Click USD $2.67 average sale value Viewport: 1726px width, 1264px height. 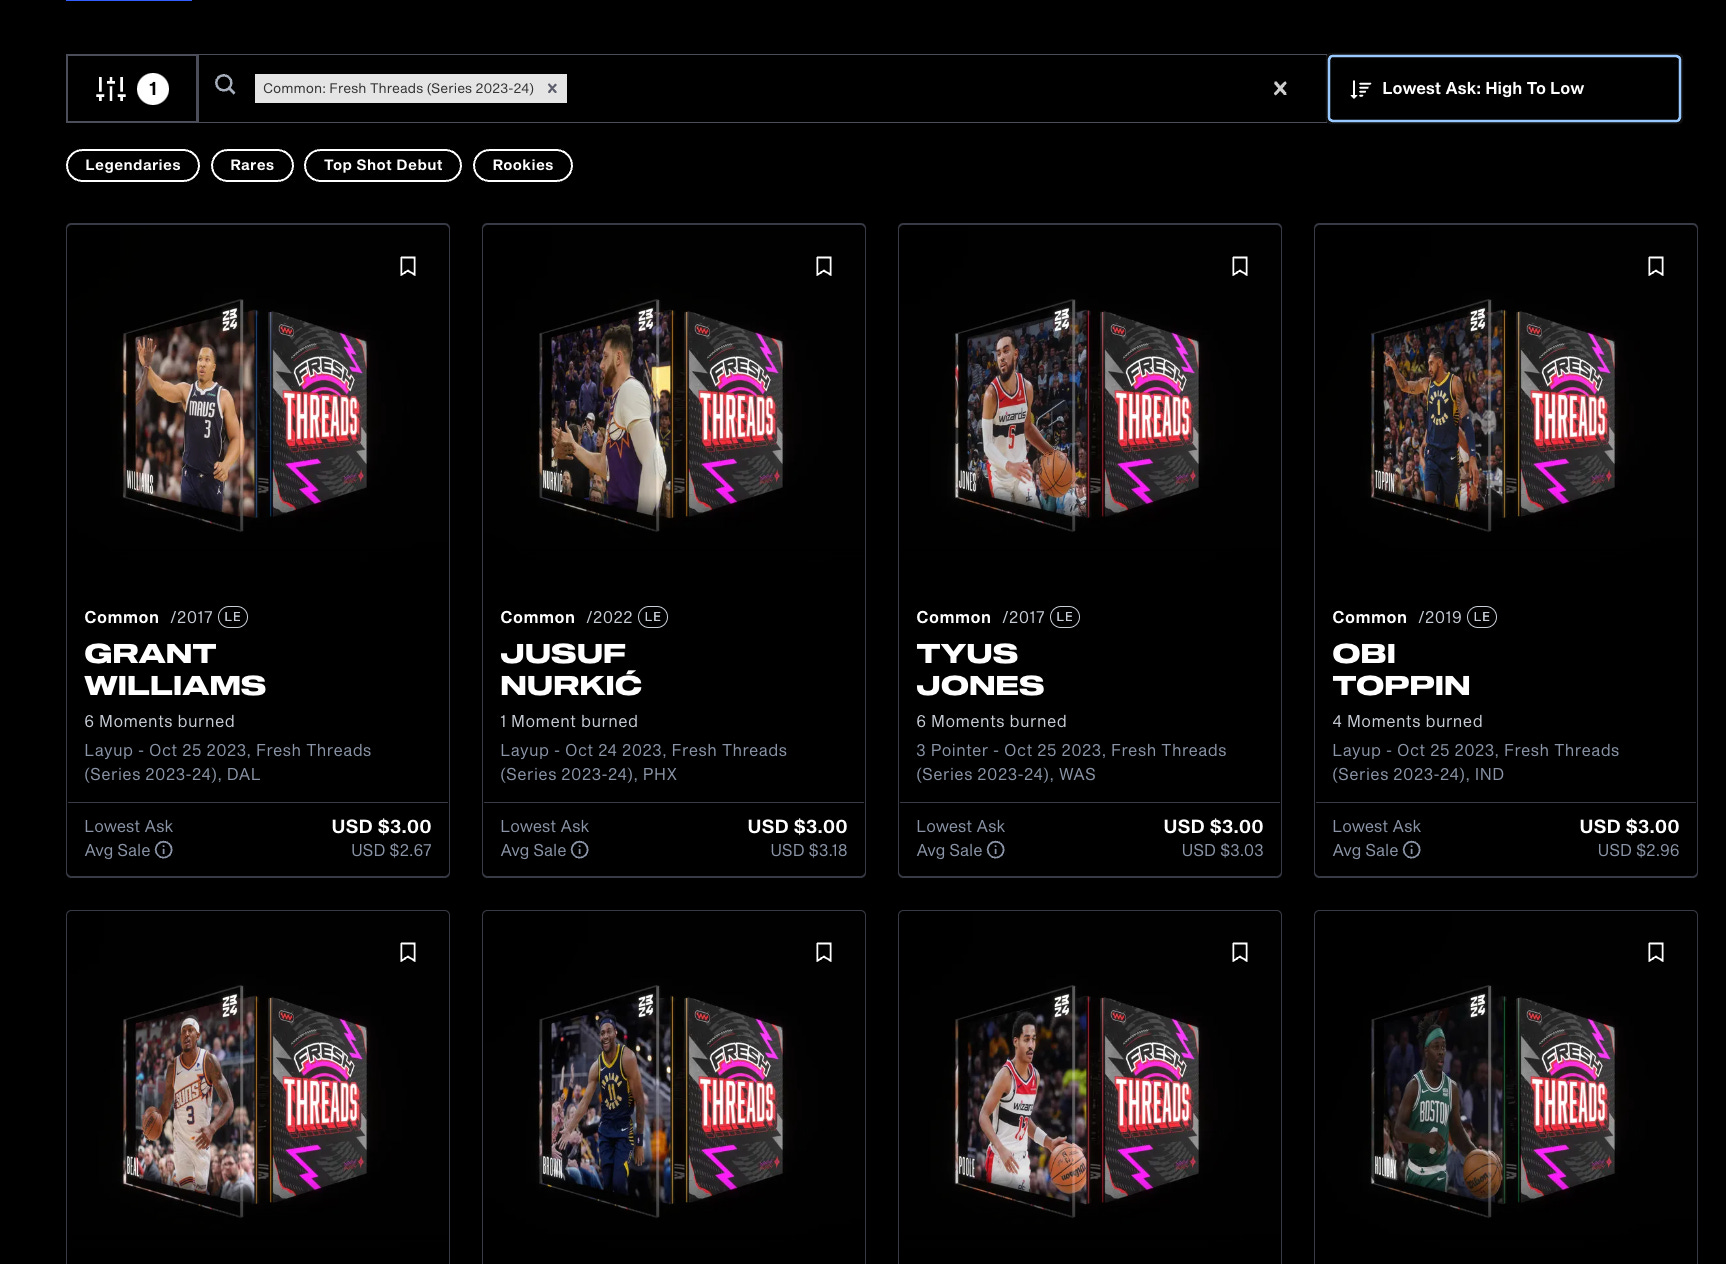pyautogui.click(x=391, y=850)
